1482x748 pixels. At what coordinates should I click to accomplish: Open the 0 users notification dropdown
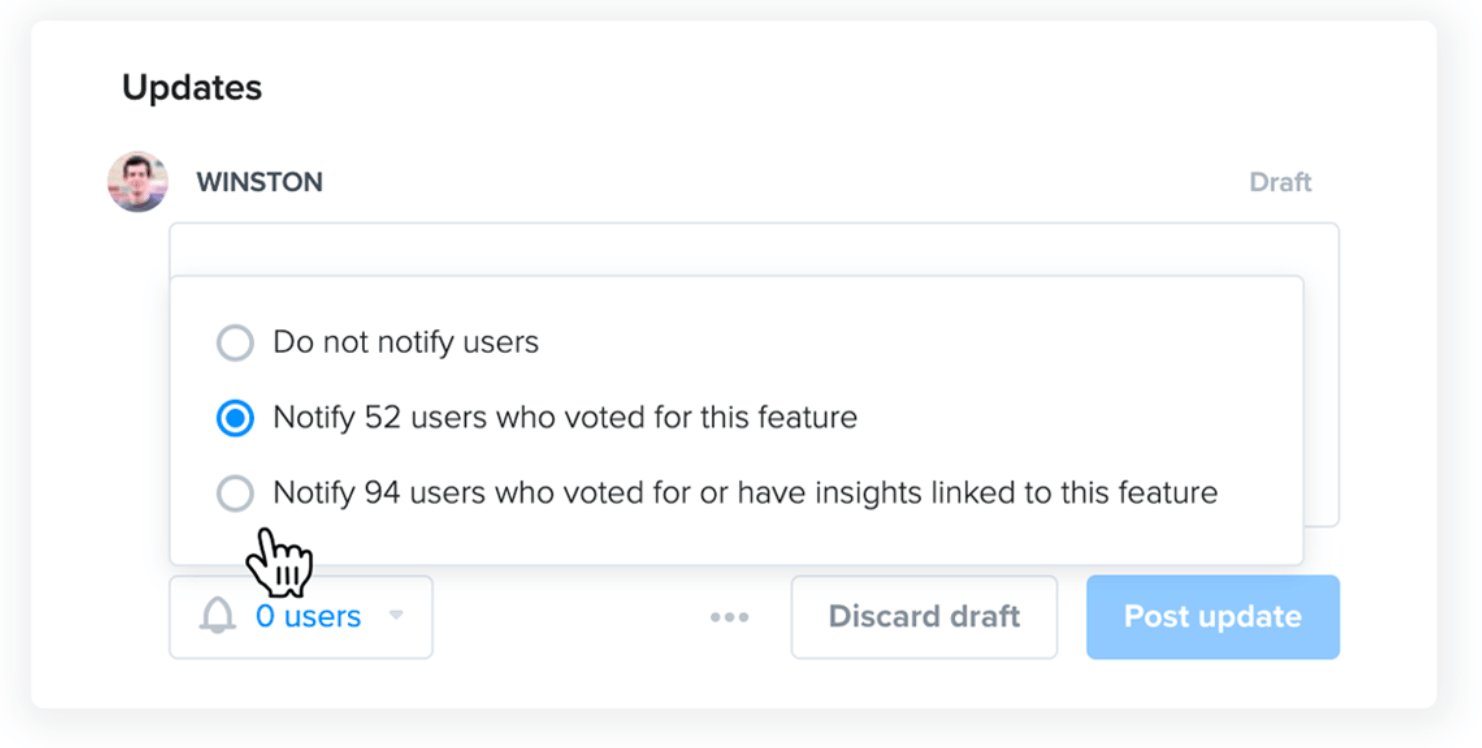tap(301, 617)
